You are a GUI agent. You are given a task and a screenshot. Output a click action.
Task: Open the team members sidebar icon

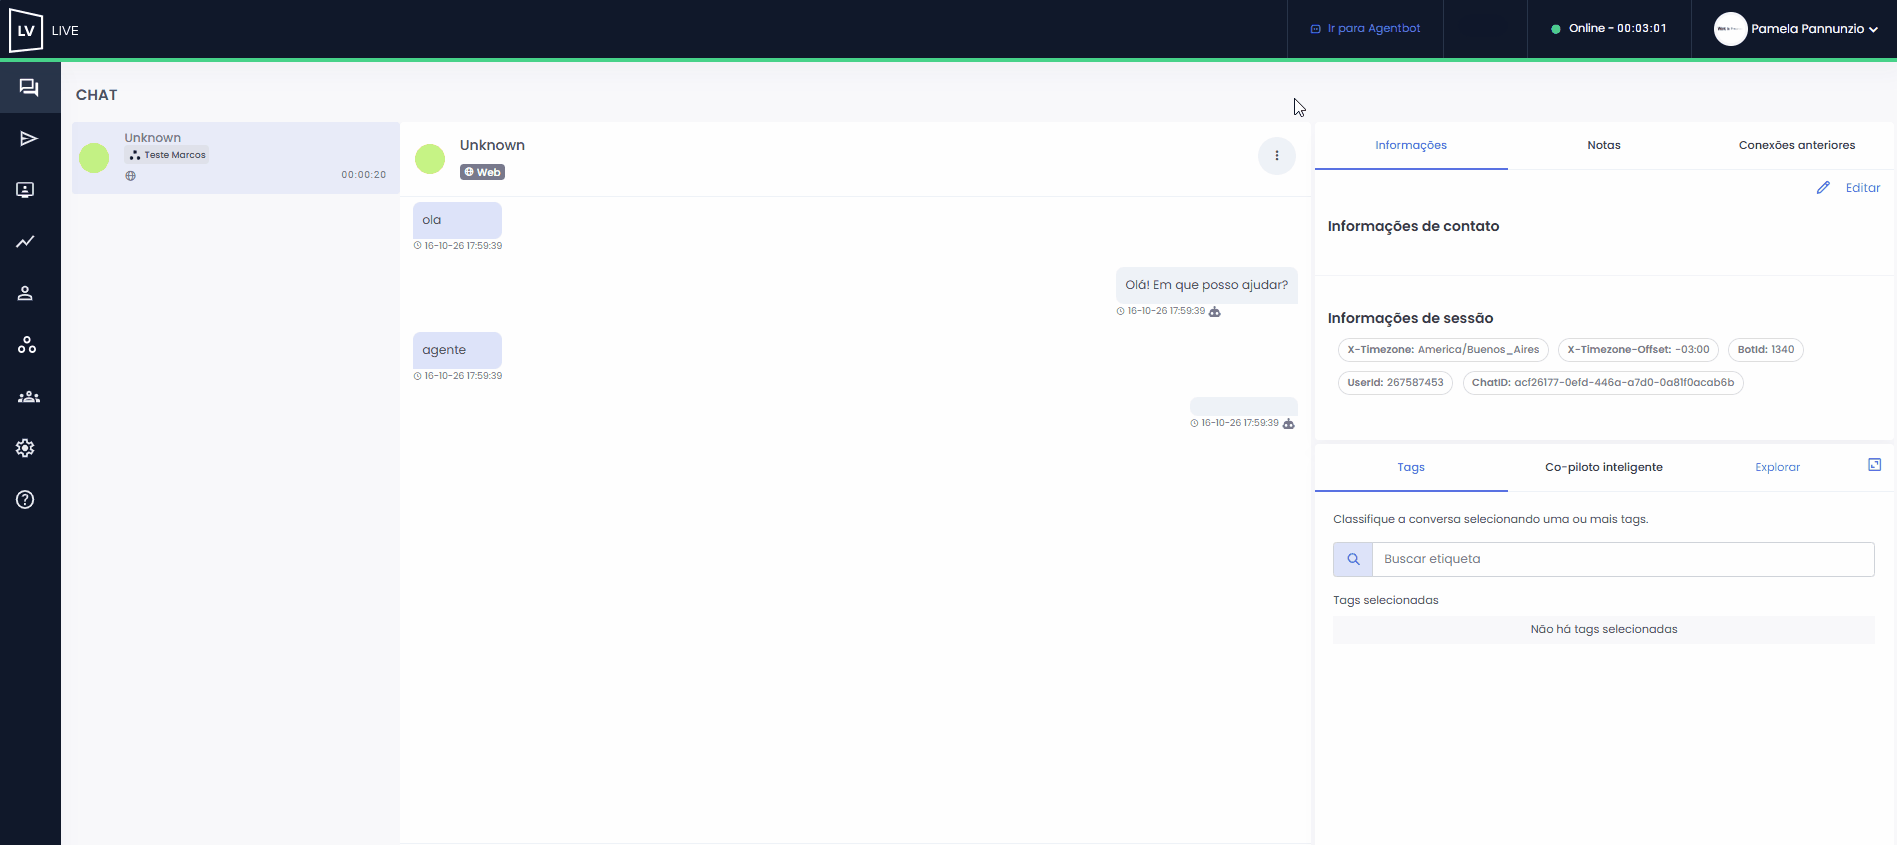pos(29,397)
